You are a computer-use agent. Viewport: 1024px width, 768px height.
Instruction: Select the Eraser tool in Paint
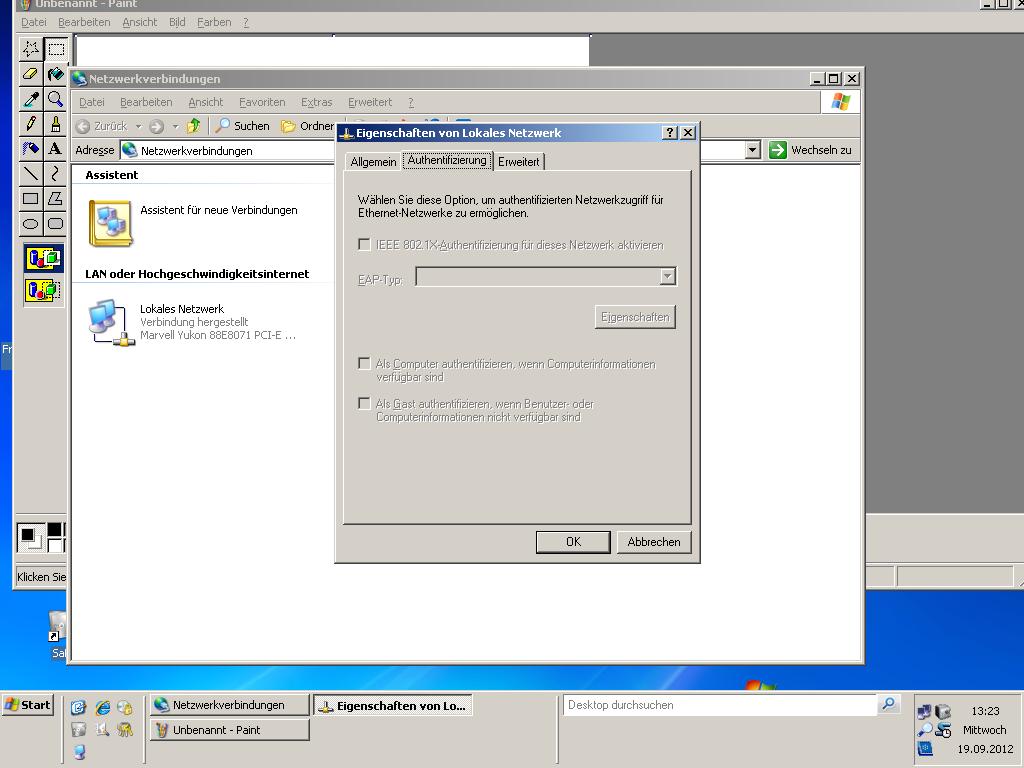click(x=31, y=74)
